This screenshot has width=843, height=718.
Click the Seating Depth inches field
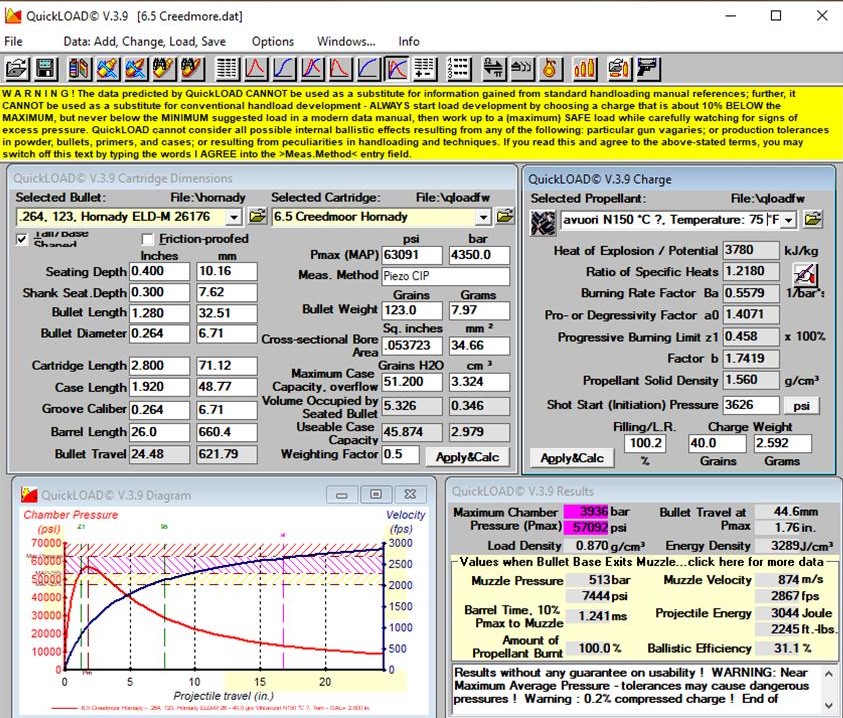pyautogui.click(x=160, y=271)
